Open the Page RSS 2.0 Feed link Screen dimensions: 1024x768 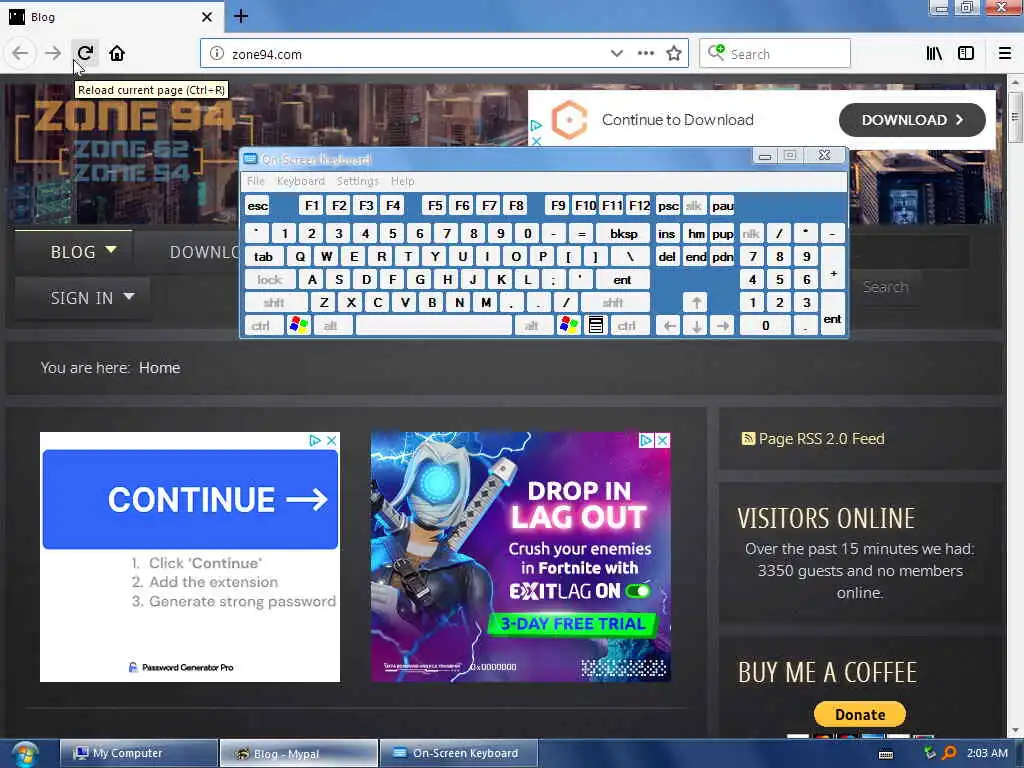(821, 439)
